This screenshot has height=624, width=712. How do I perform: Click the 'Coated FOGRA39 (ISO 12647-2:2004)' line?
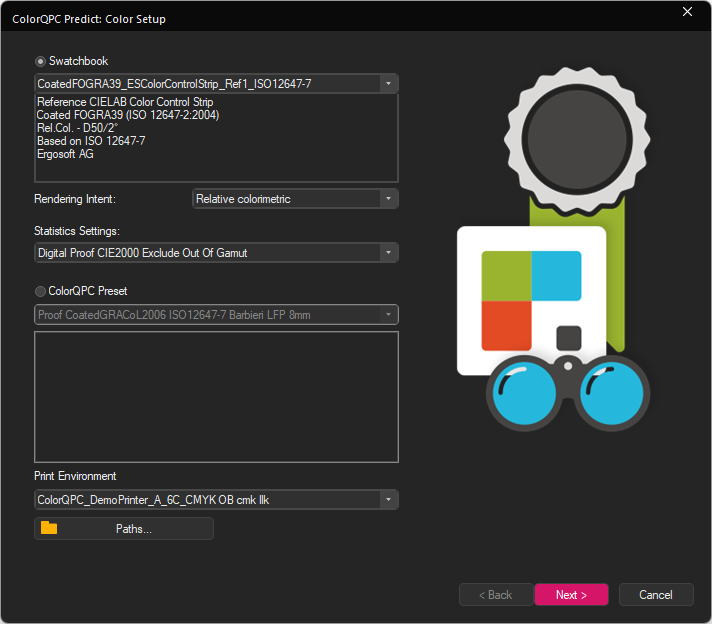[x=128, y=115]
